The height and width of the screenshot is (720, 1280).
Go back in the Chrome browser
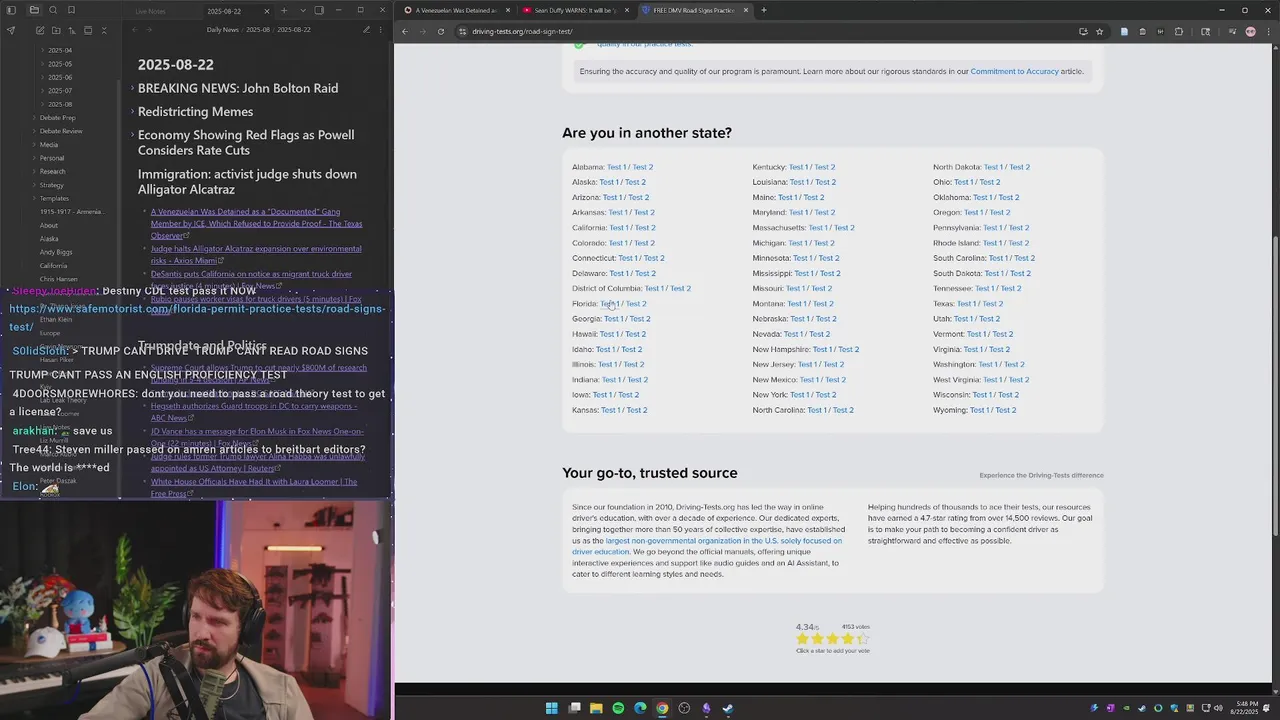(x=405, y=31)
